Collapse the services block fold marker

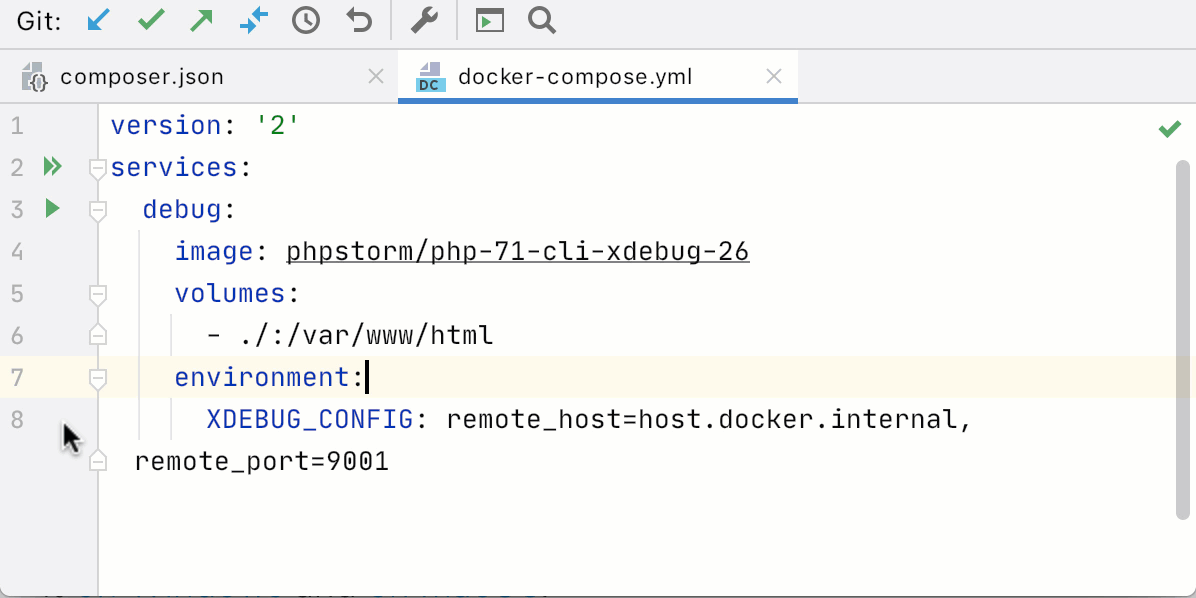[97, 169]
